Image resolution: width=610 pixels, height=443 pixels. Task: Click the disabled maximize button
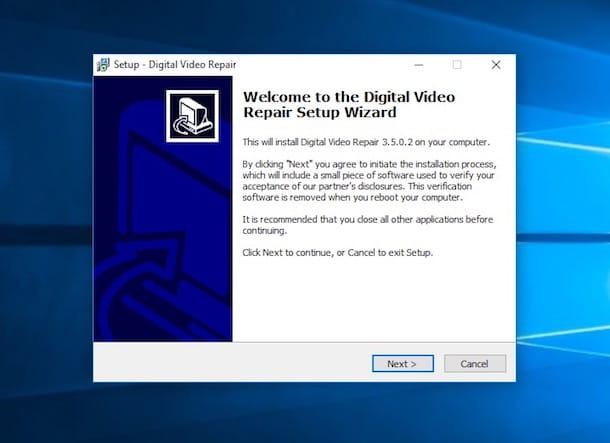pyautogui.click(x=457, y=65)
